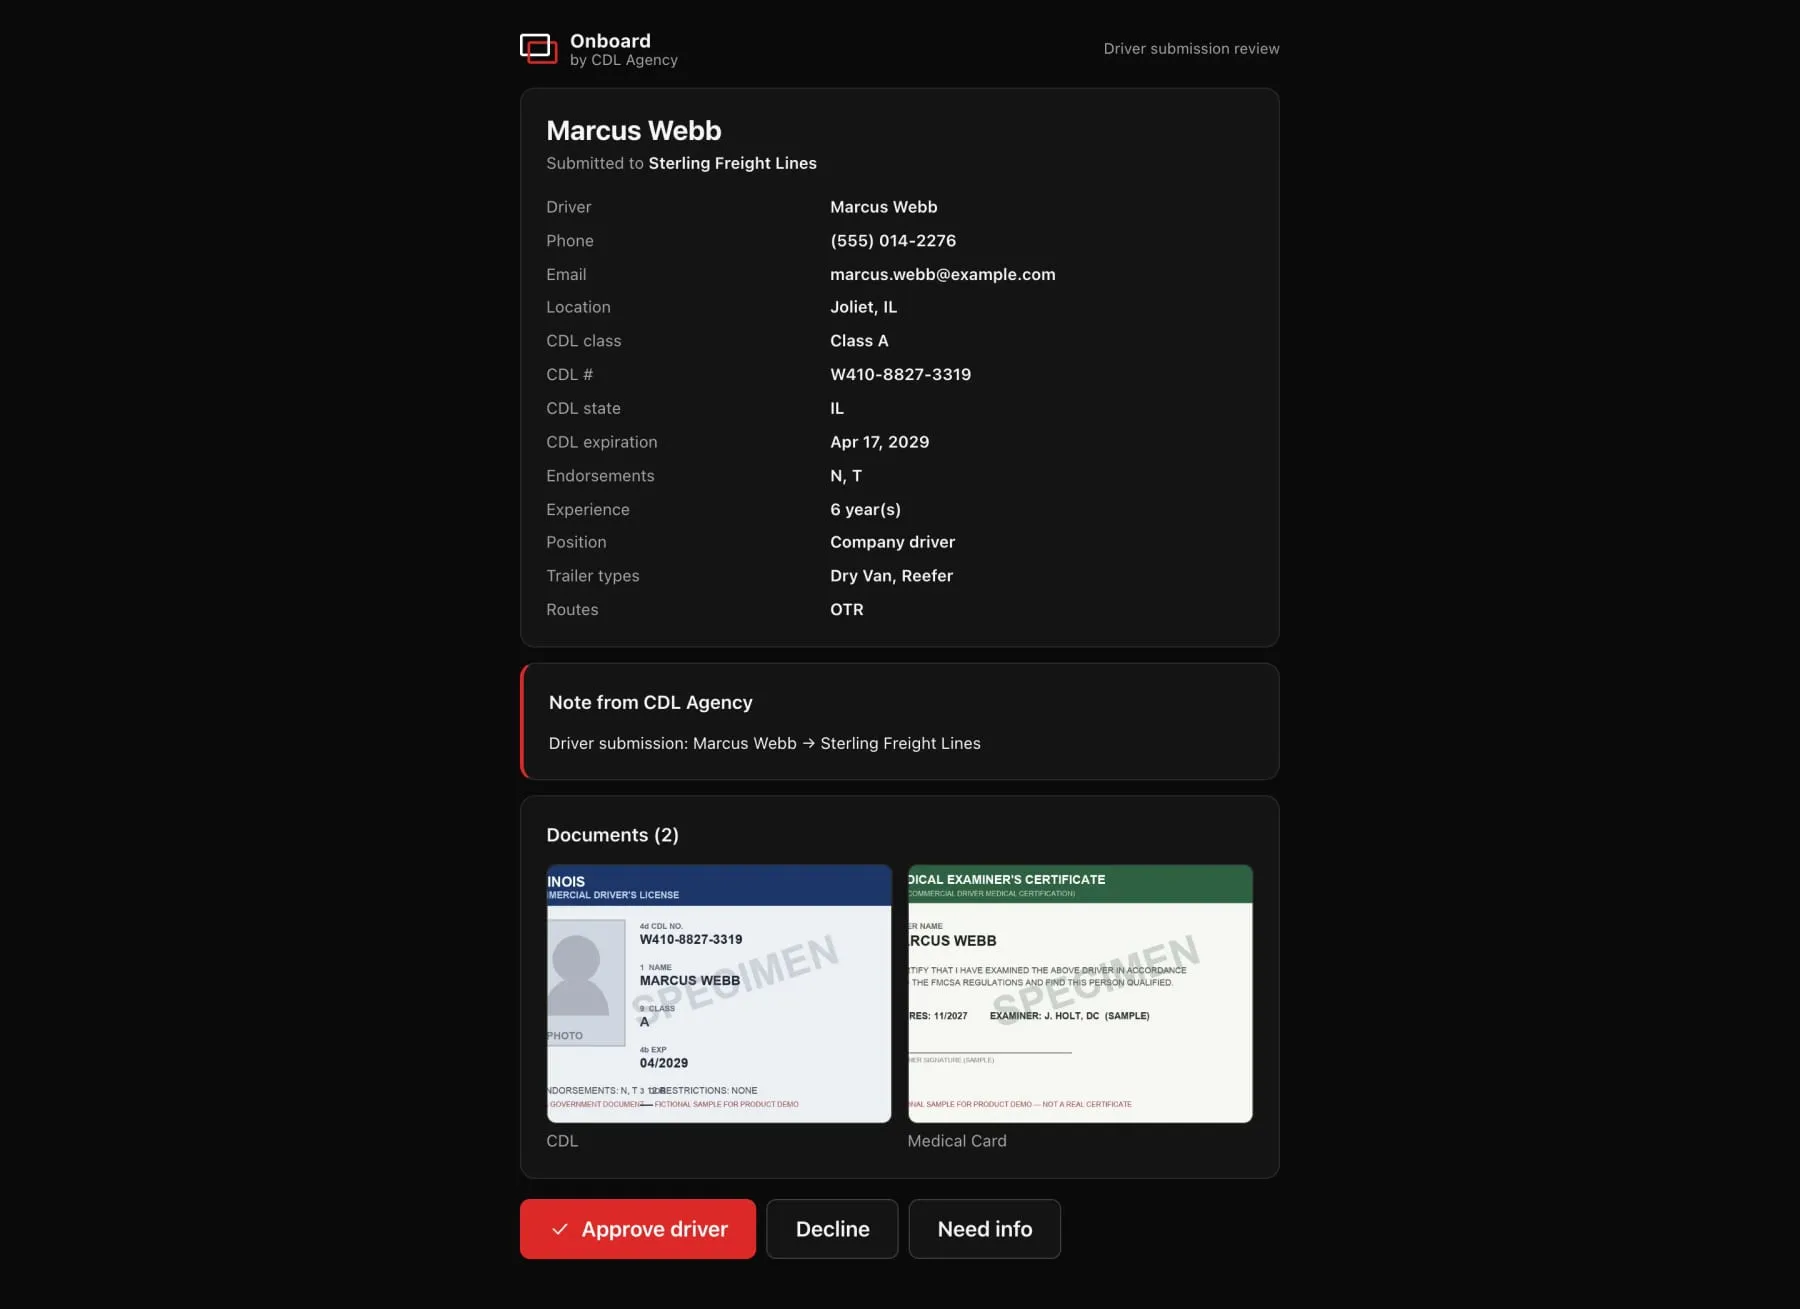Click the Note from CDL Agency heading

coord(651,703)
